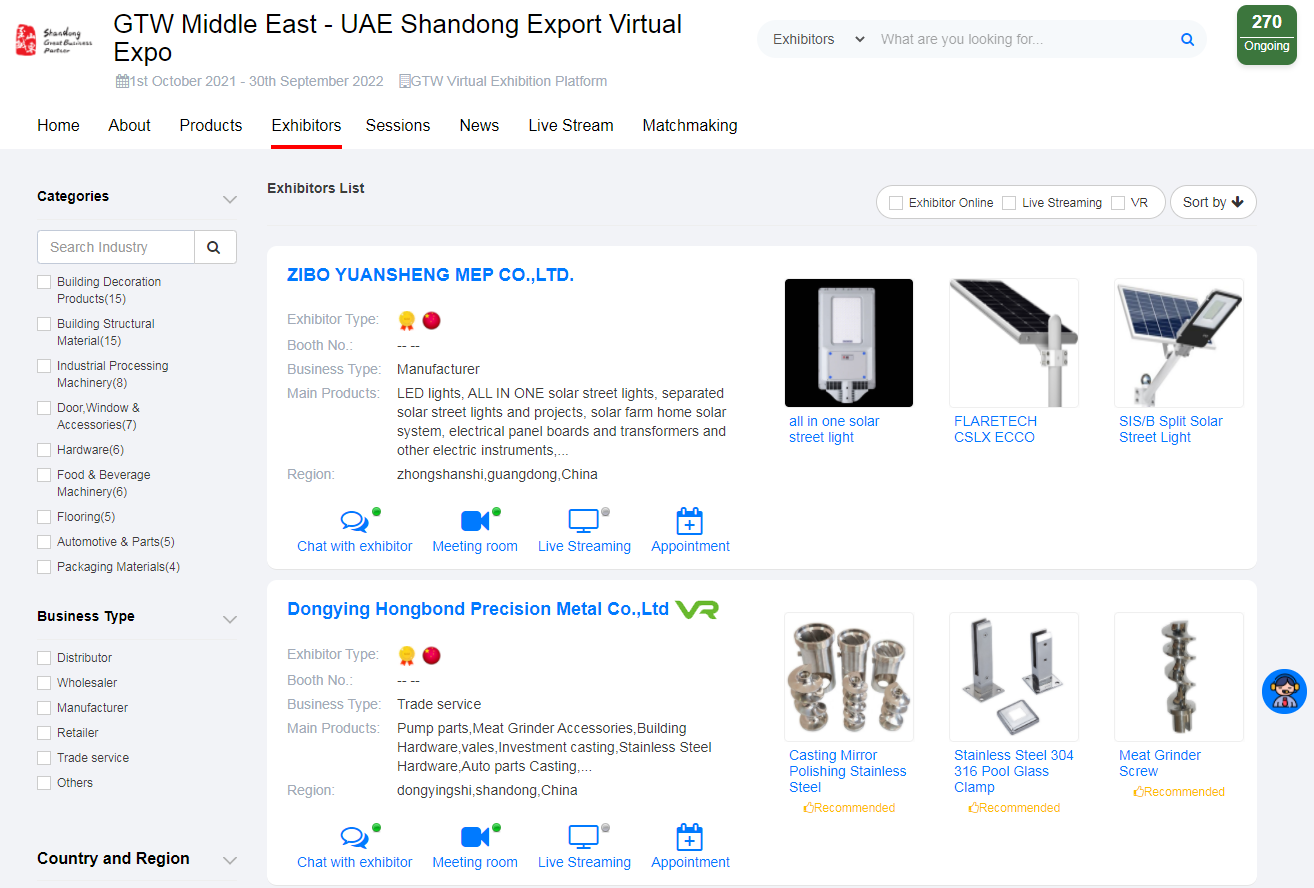Expand the Country and Region section
Screen dimensions: 1314x888
(x=230, y=861)
